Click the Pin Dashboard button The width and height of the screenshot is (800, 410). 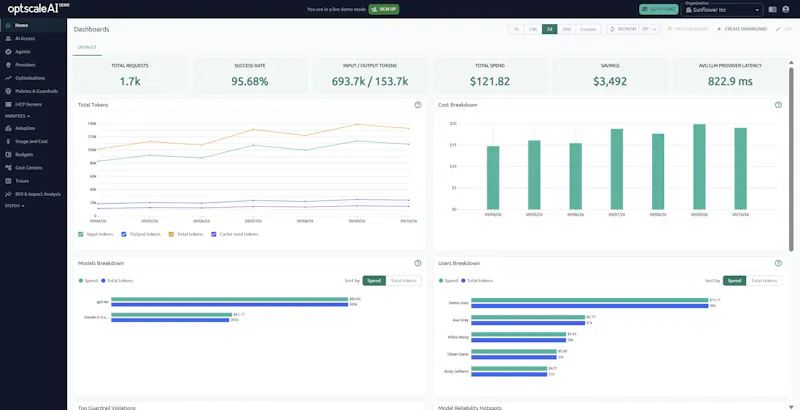688,29
